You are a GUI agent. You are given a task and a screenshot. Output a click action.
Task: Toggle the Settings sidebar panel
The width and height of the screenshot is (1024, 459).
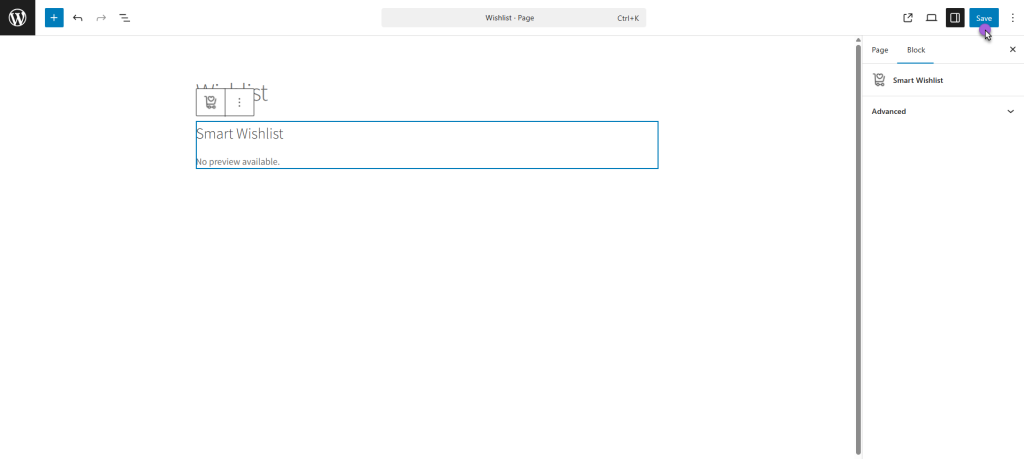955,18
